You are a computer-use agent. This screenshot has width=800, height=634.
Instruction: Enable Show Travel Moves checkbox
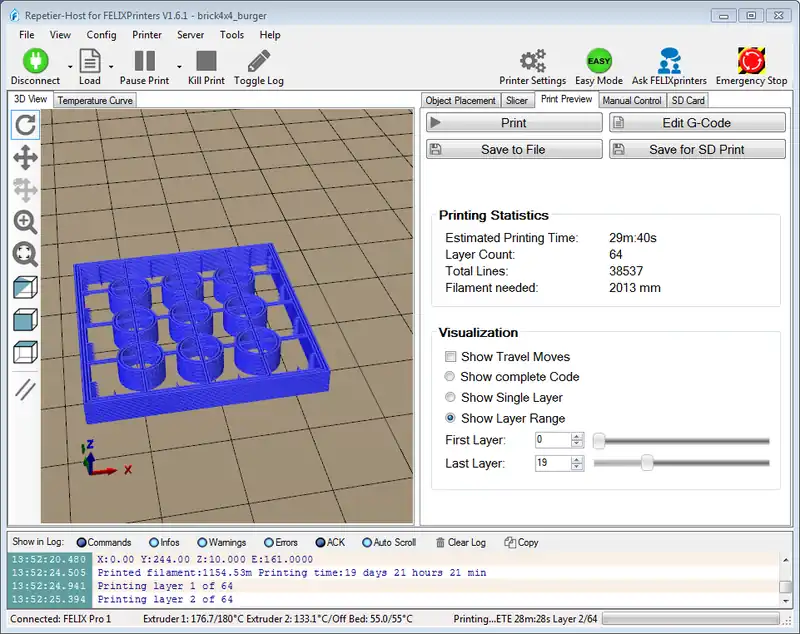click(x=451, y=357)
